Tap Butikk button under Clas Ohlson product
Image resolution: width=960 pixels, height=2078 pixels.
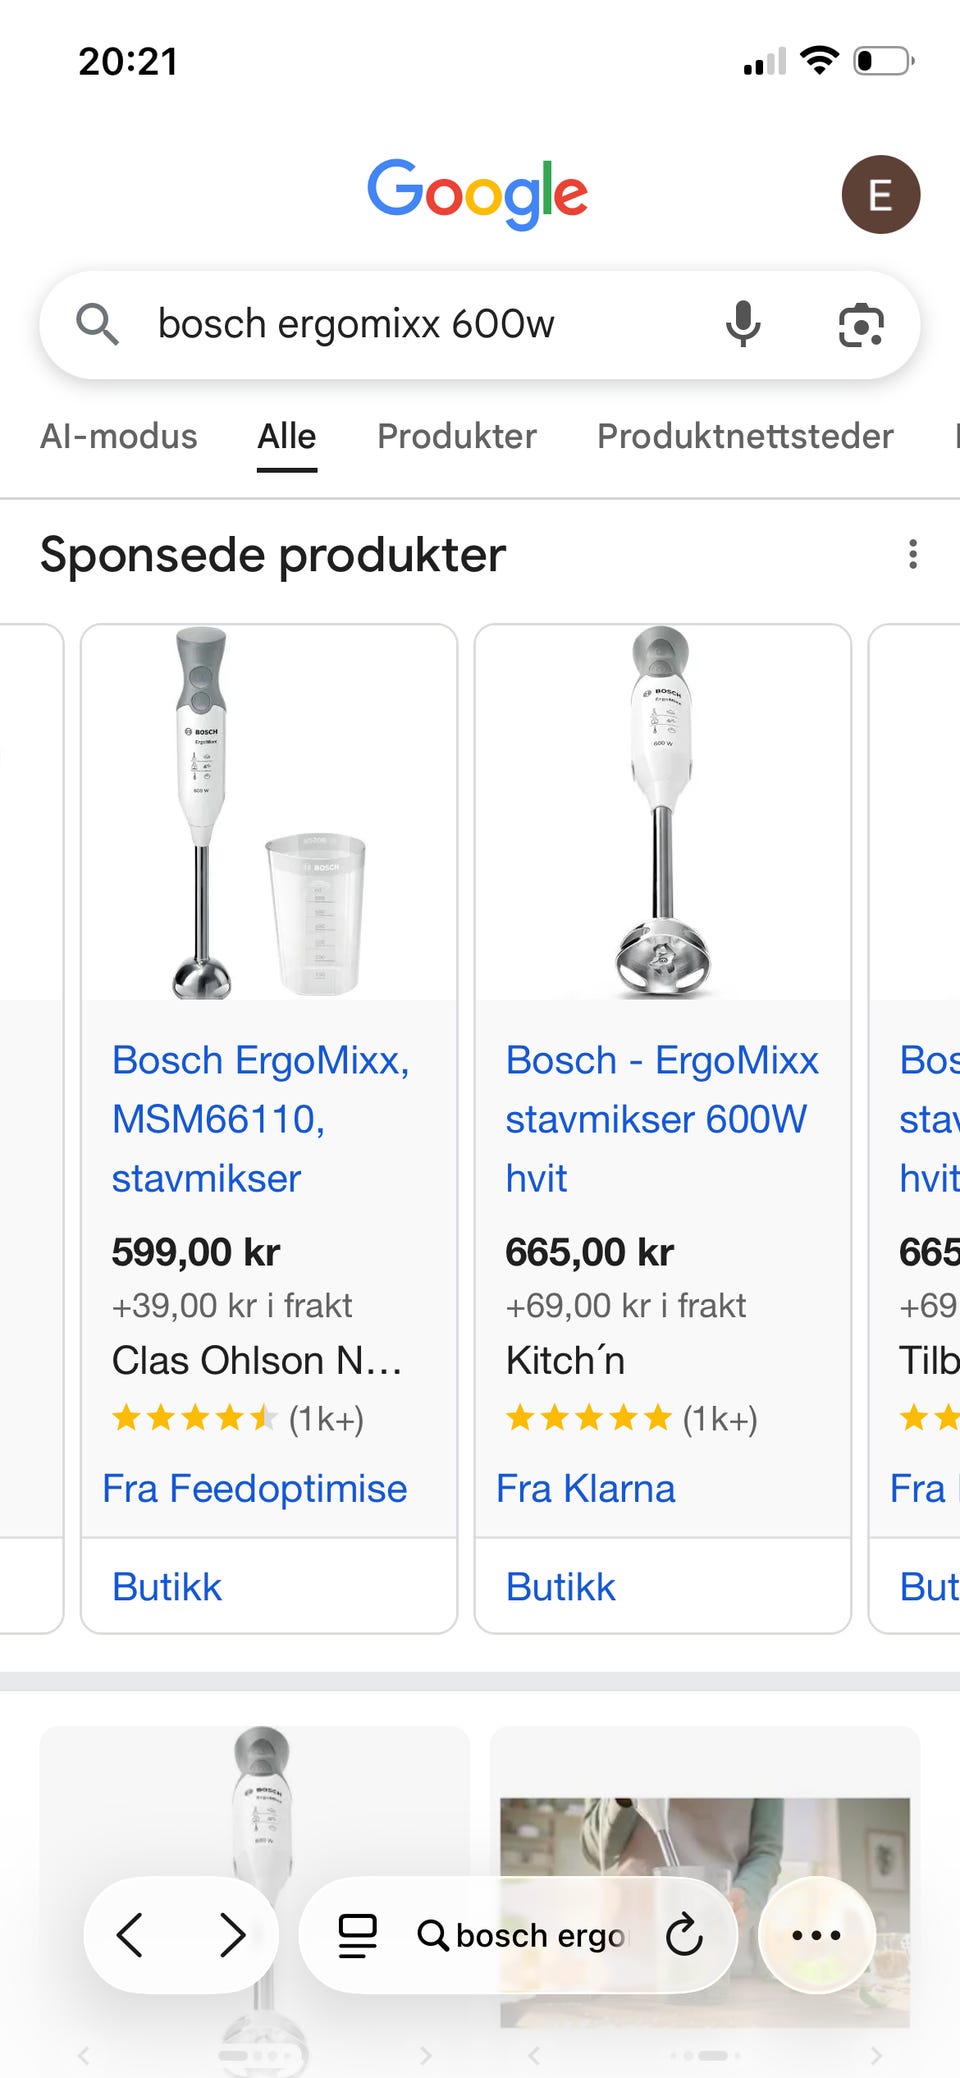[167, 1587]
